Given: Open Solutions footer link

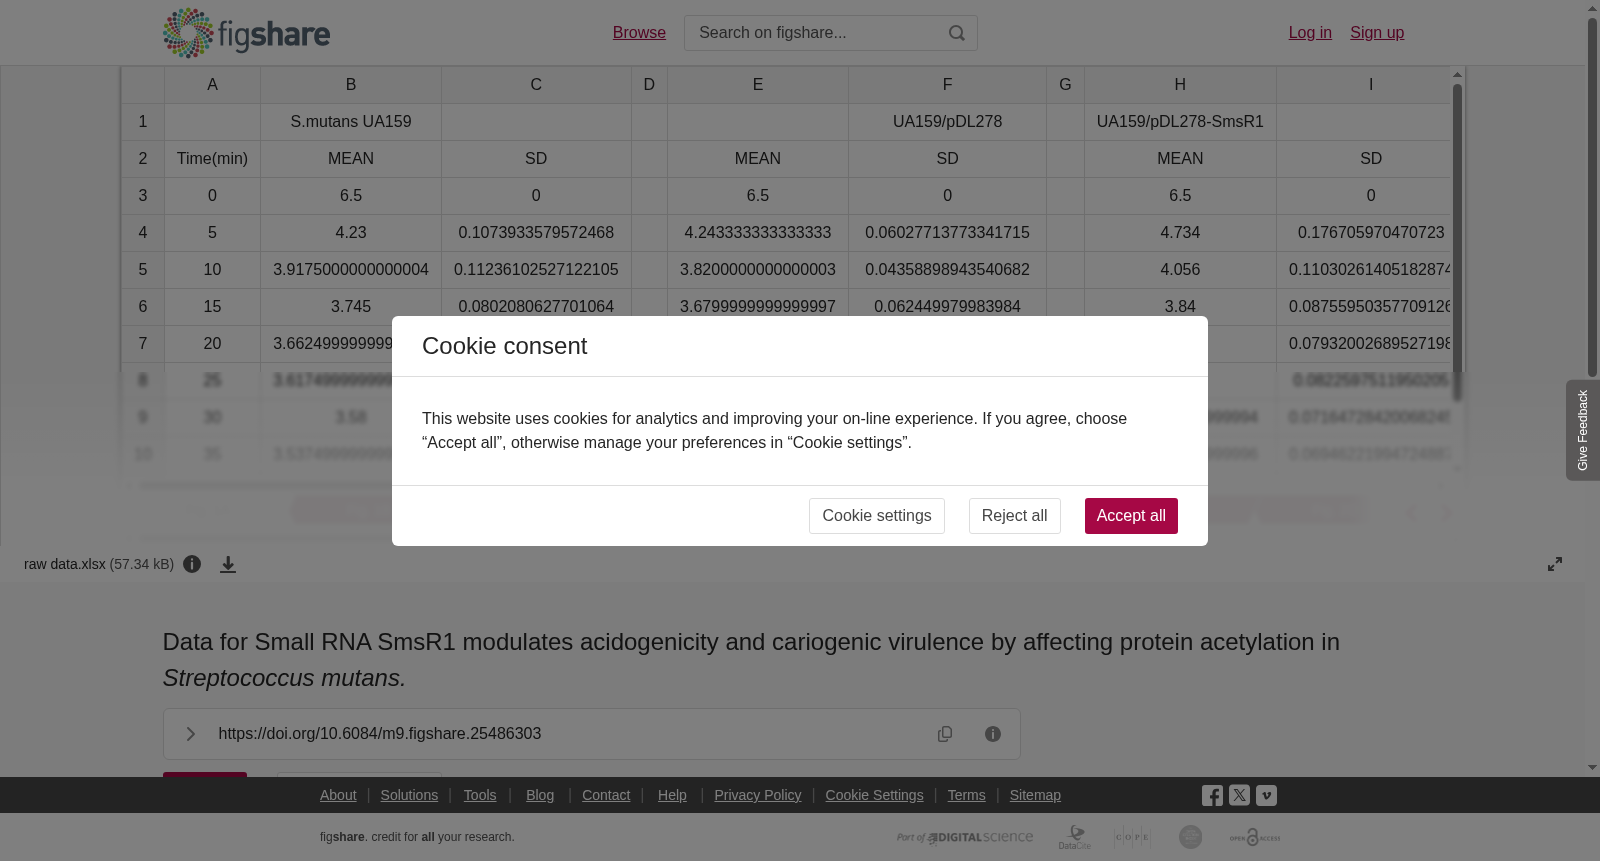Looking at the screenshot, I should [x=409, y=795].
